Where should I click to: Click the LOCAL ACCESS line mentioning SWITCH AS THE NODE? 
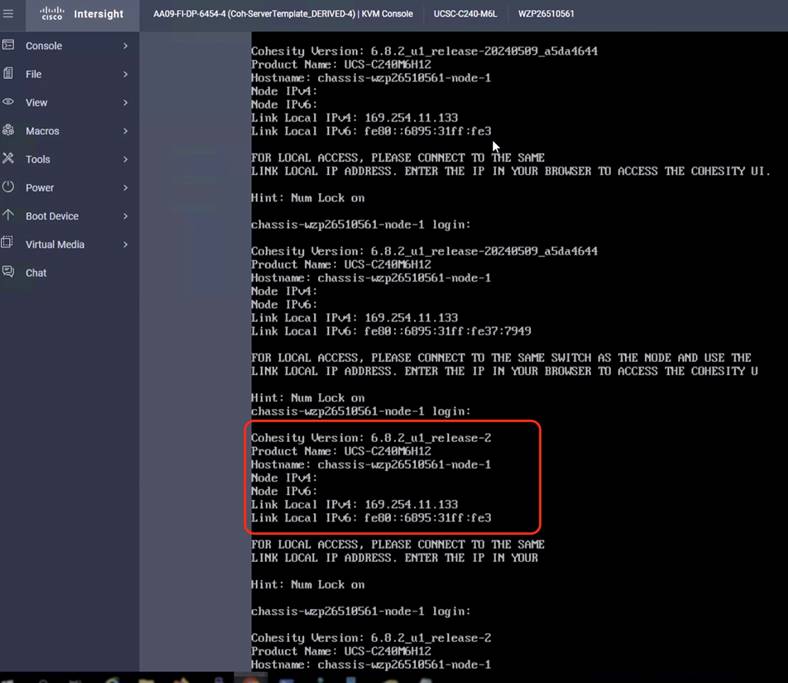tap(501, 358)
